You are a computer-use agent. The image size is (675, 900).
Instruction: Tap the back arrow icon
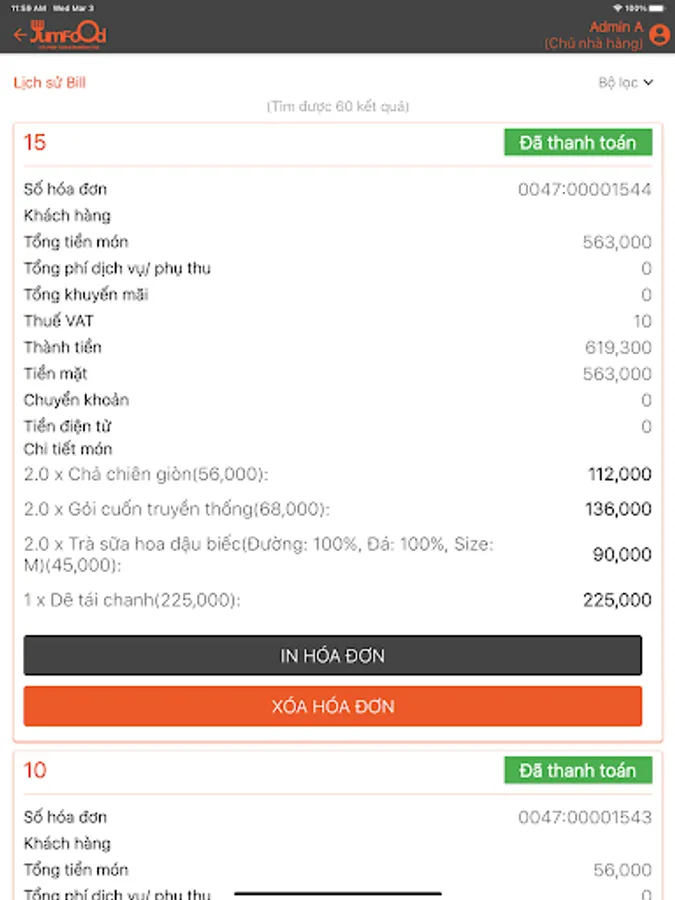(x=20, y=35)
